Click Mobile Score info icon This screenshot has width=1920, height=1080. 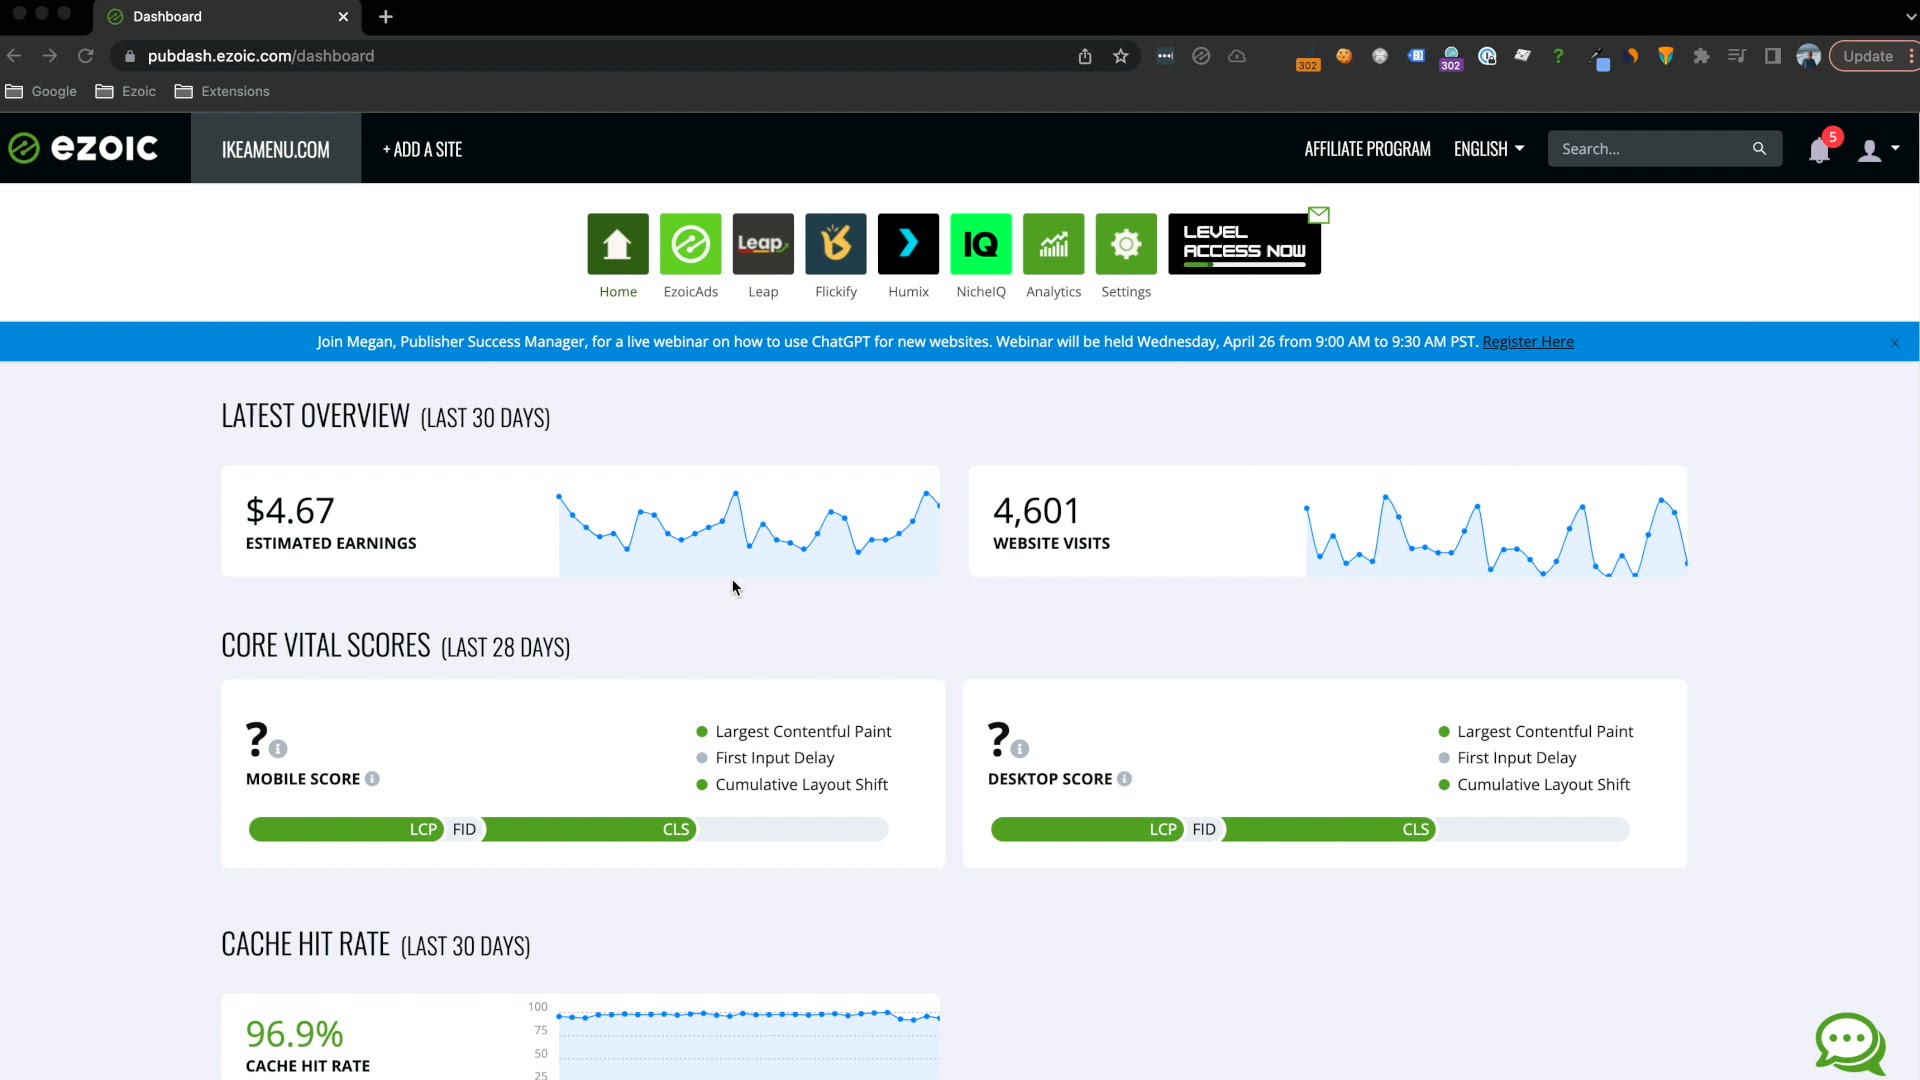372,779
